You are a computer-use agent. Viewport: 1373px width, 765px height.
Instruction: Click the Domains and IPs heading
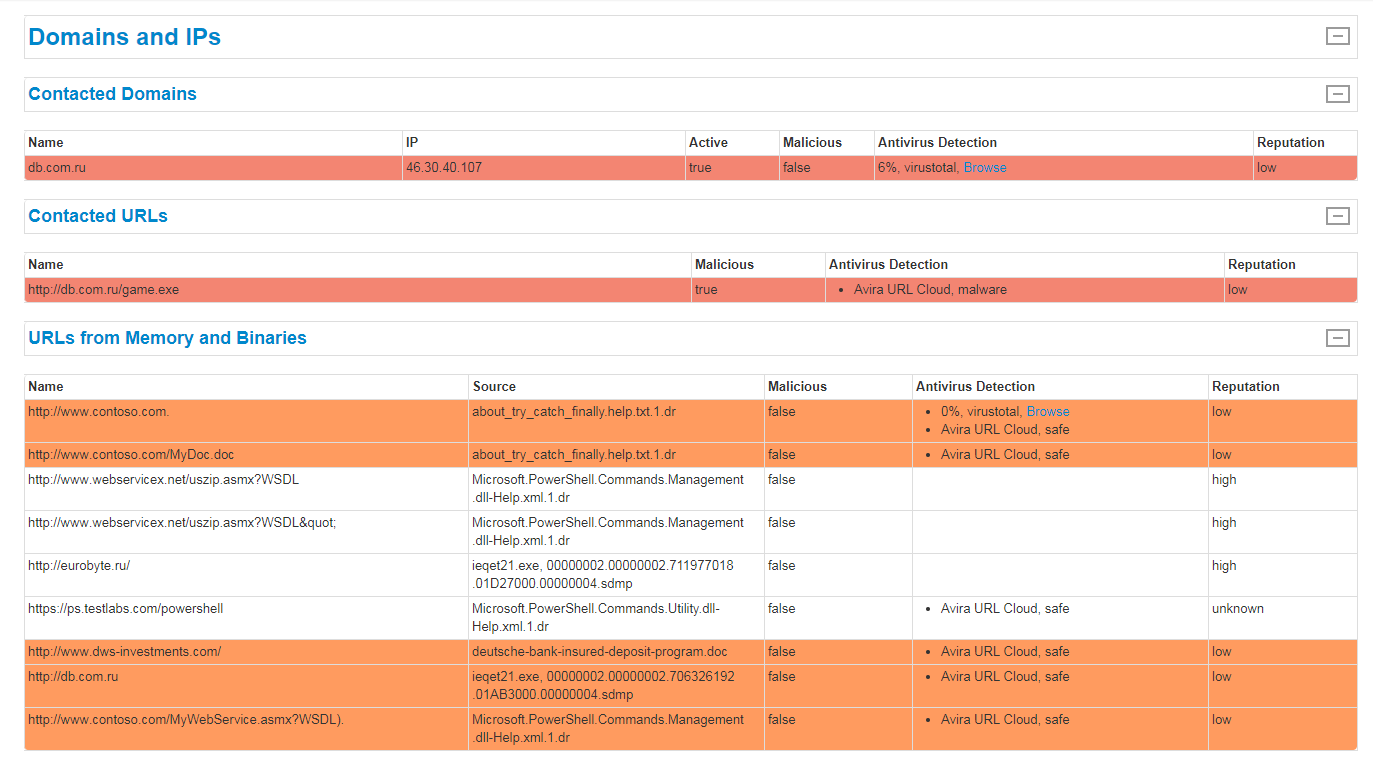pyautogui.click(x=124, y=36)
